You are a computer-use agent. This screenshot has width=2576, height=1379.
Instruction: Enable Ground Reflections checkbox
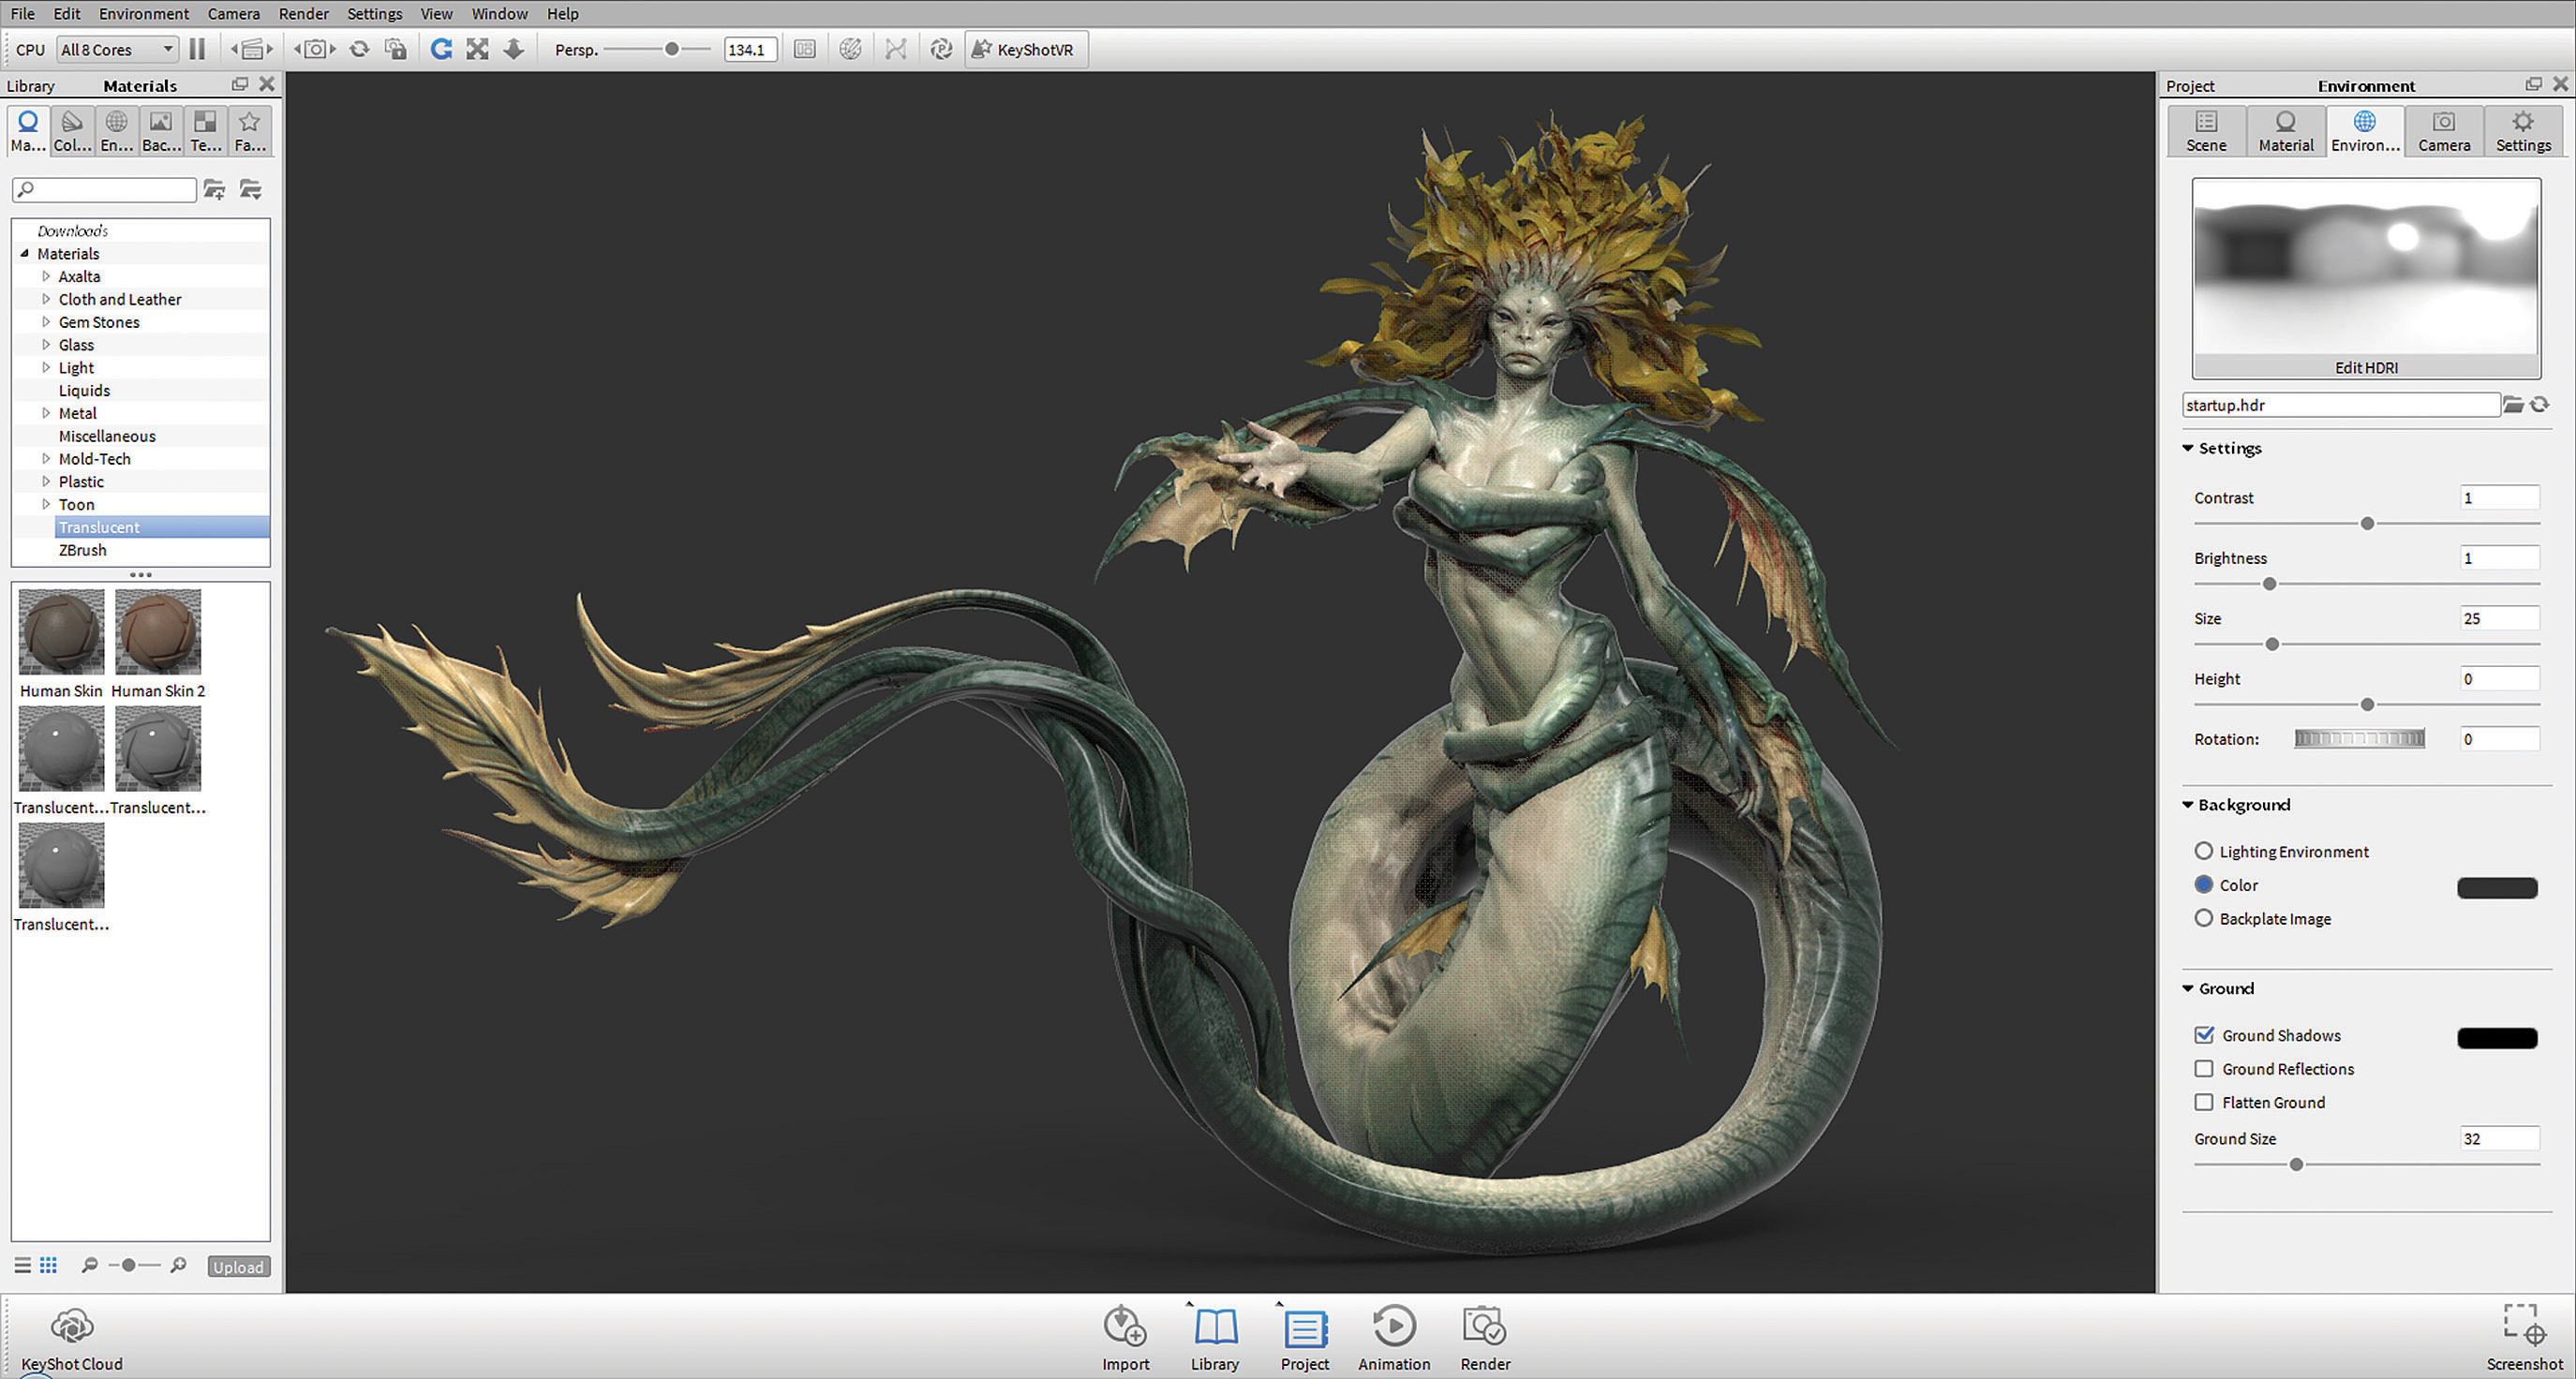pyautogui.click(x=2204, y=1068)
